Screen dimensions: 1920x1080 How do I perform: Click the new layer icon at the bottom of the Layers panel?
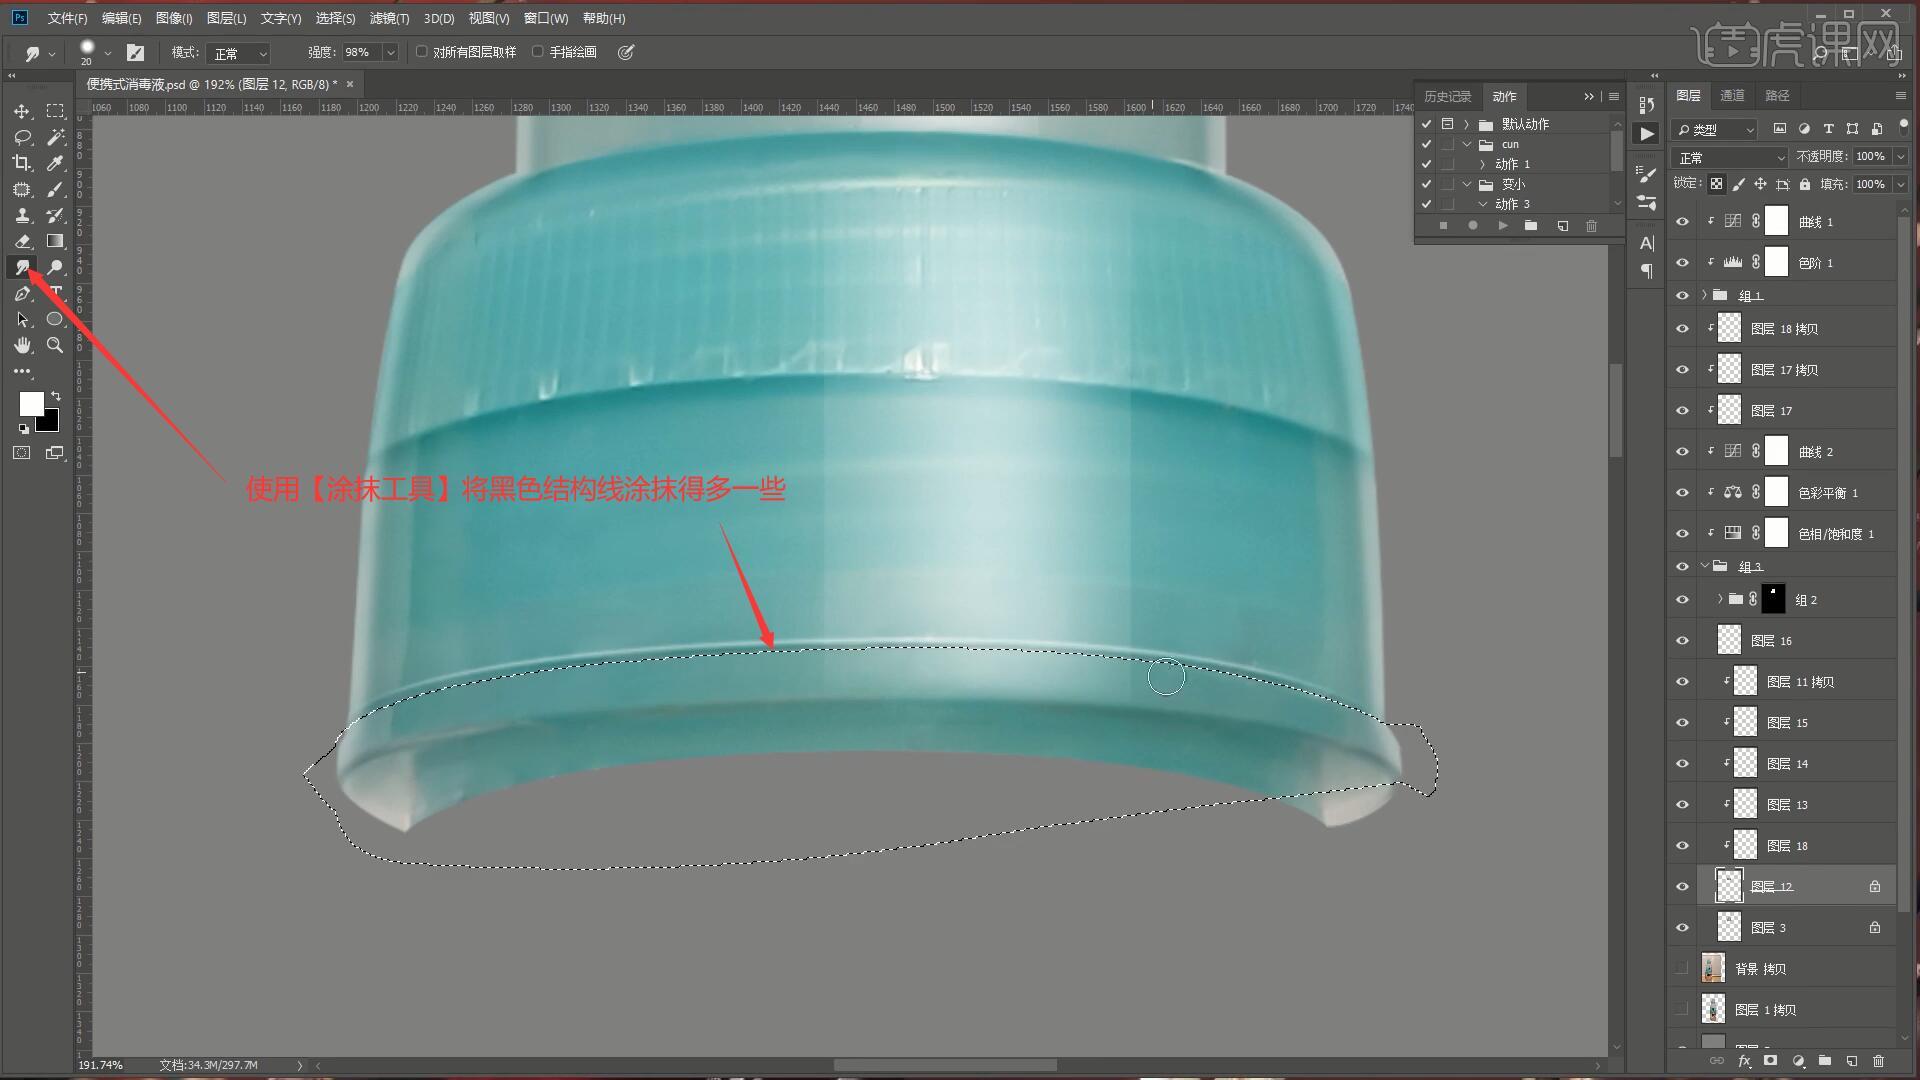pyautogui.click(x=1851, y=1061)
